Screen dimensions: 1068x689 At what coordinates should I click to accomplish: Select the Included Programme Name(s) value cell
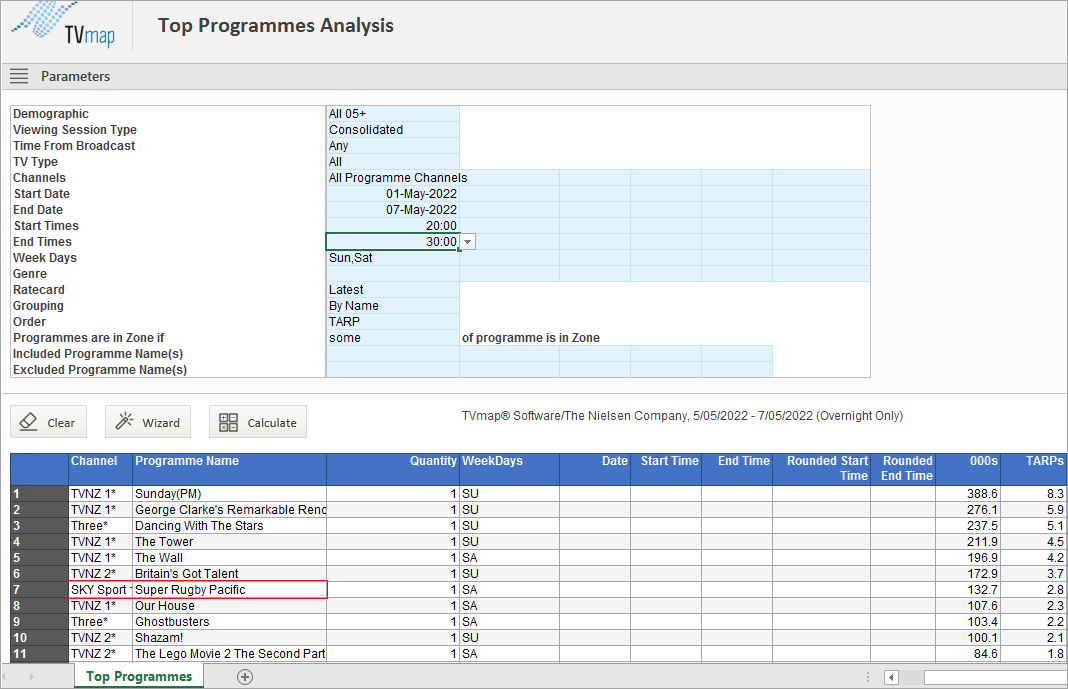pyautogui.click(x=393, y=354)
